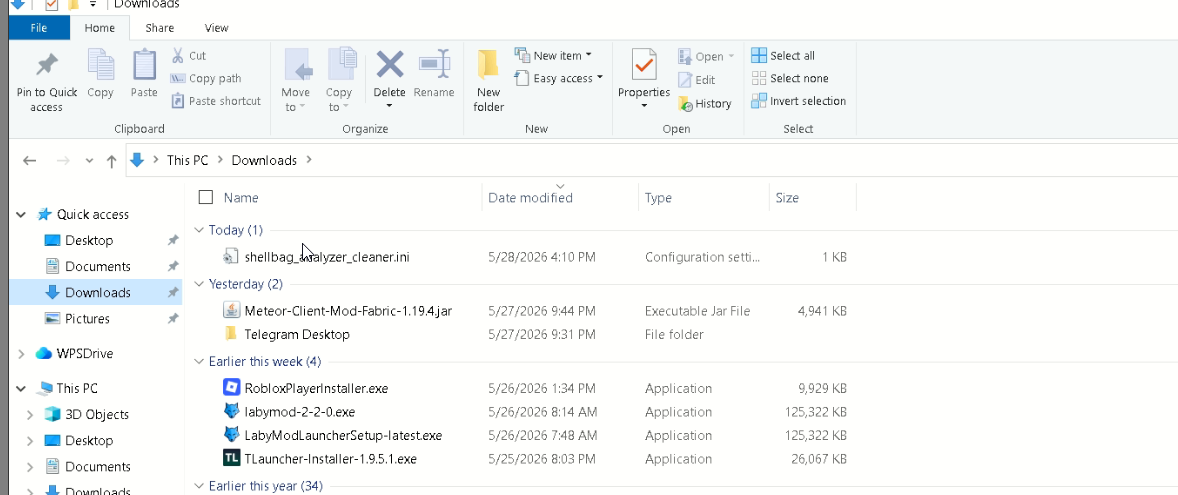Viewport: 1178px width, 495px height.
Task: Select the TLauncher-Installer-1.9.5.1.exe file name
Action: tap(331, 458)
